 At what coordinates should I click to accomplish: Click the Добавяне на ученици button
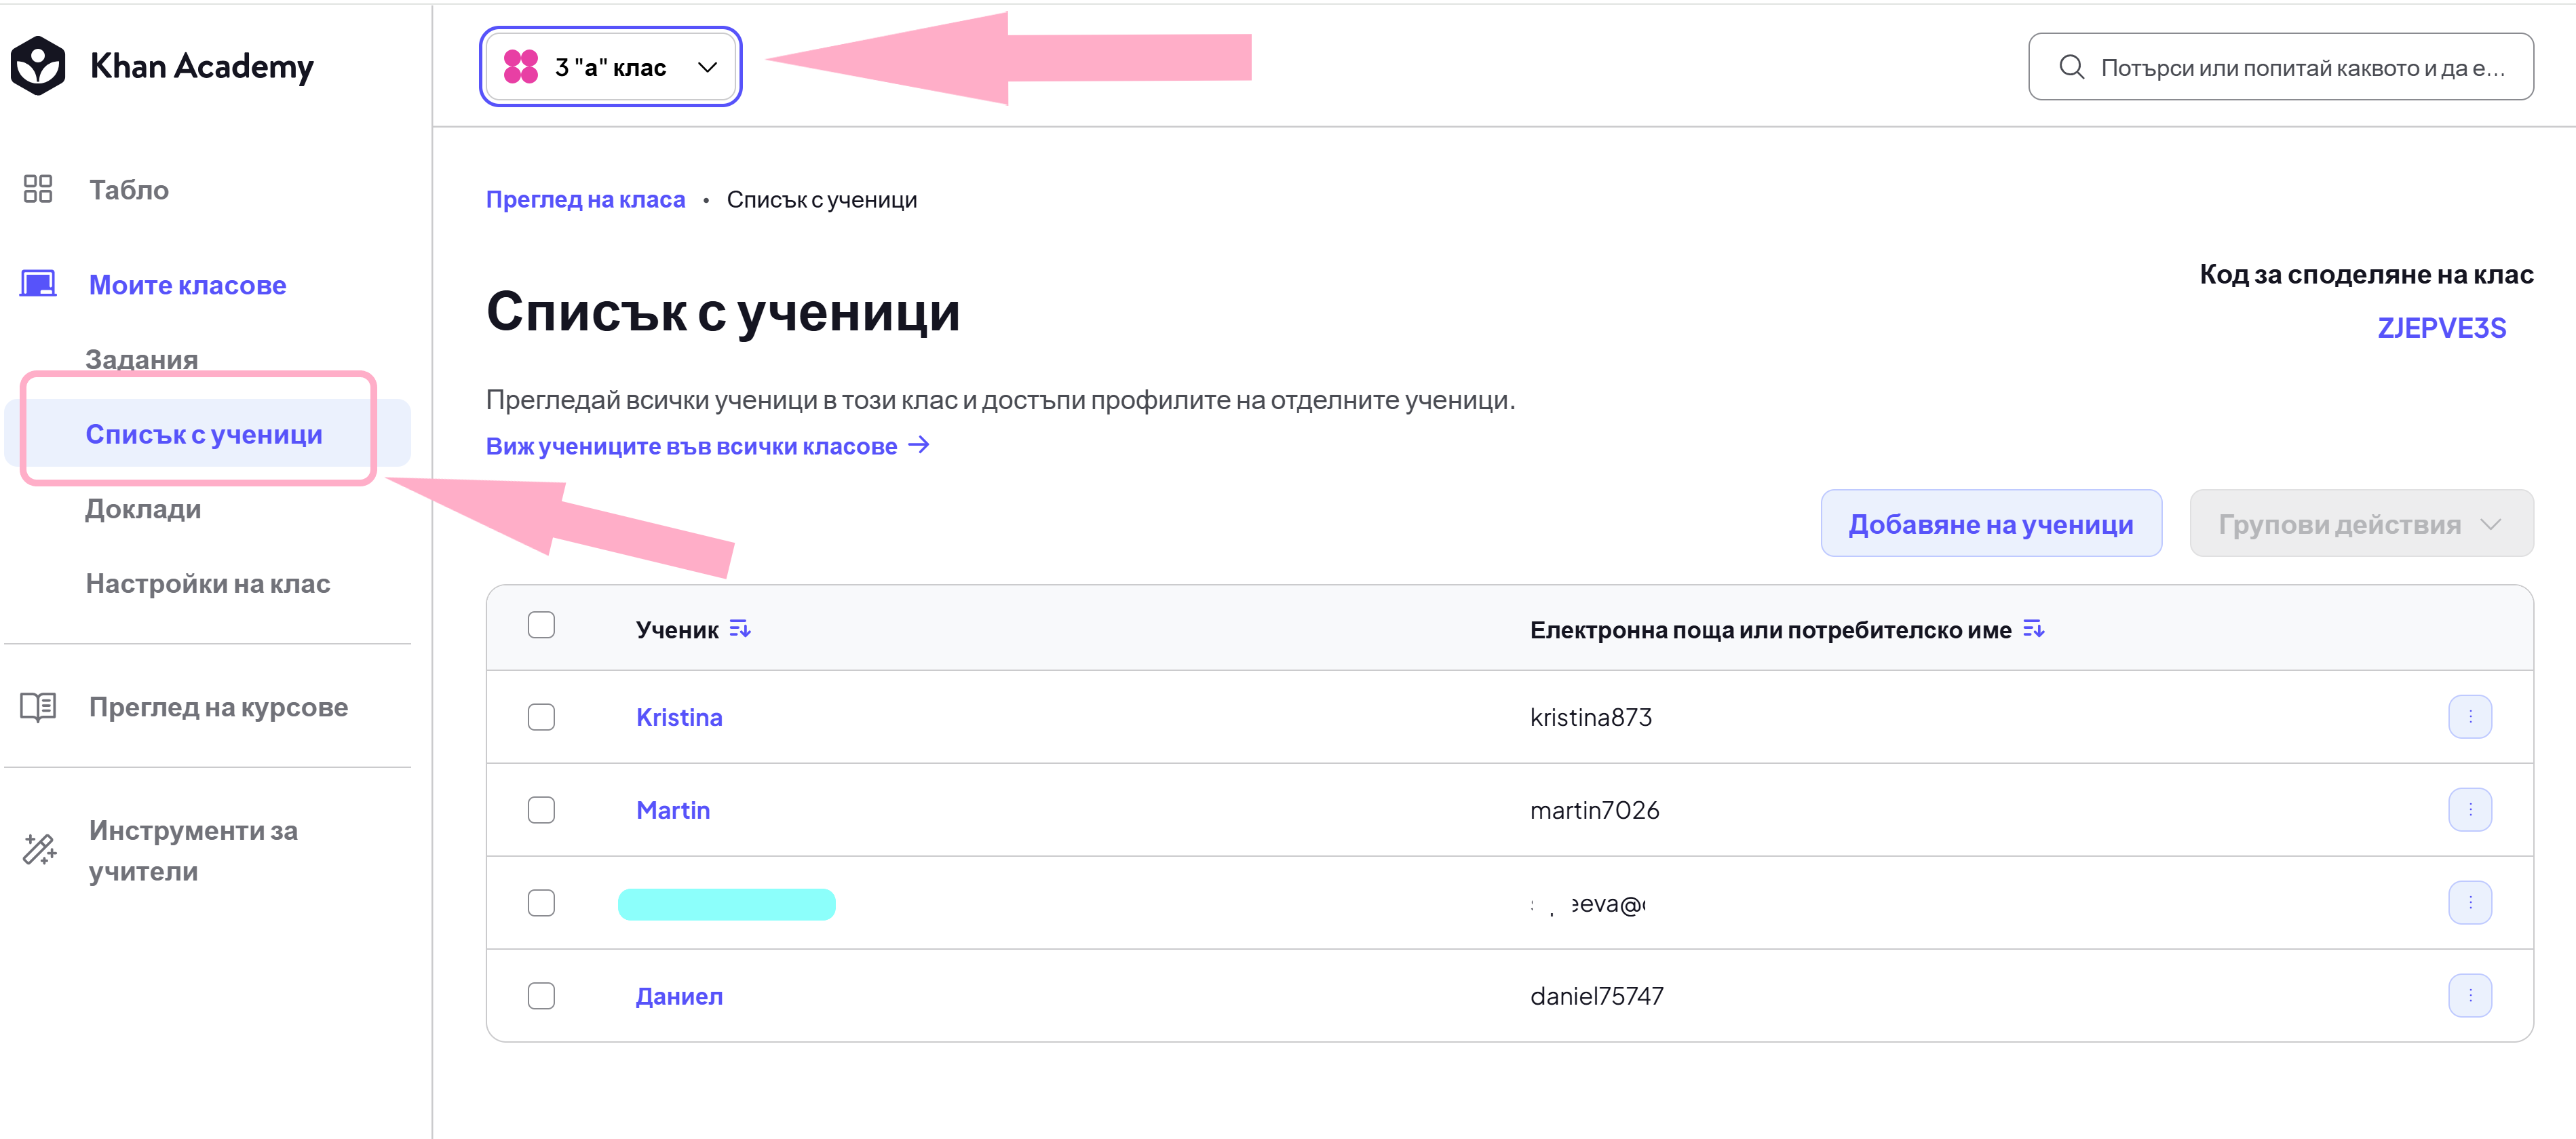tap(1990, 523)
